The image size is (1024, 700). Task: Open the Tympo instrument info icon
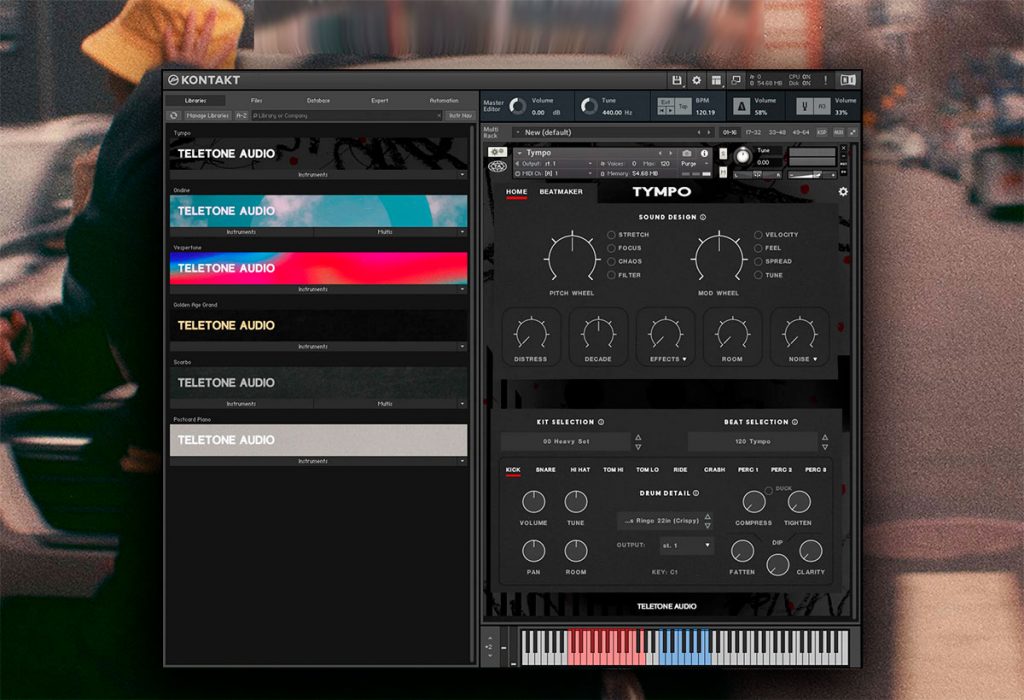pyautogui.click(x=704, y=153)
